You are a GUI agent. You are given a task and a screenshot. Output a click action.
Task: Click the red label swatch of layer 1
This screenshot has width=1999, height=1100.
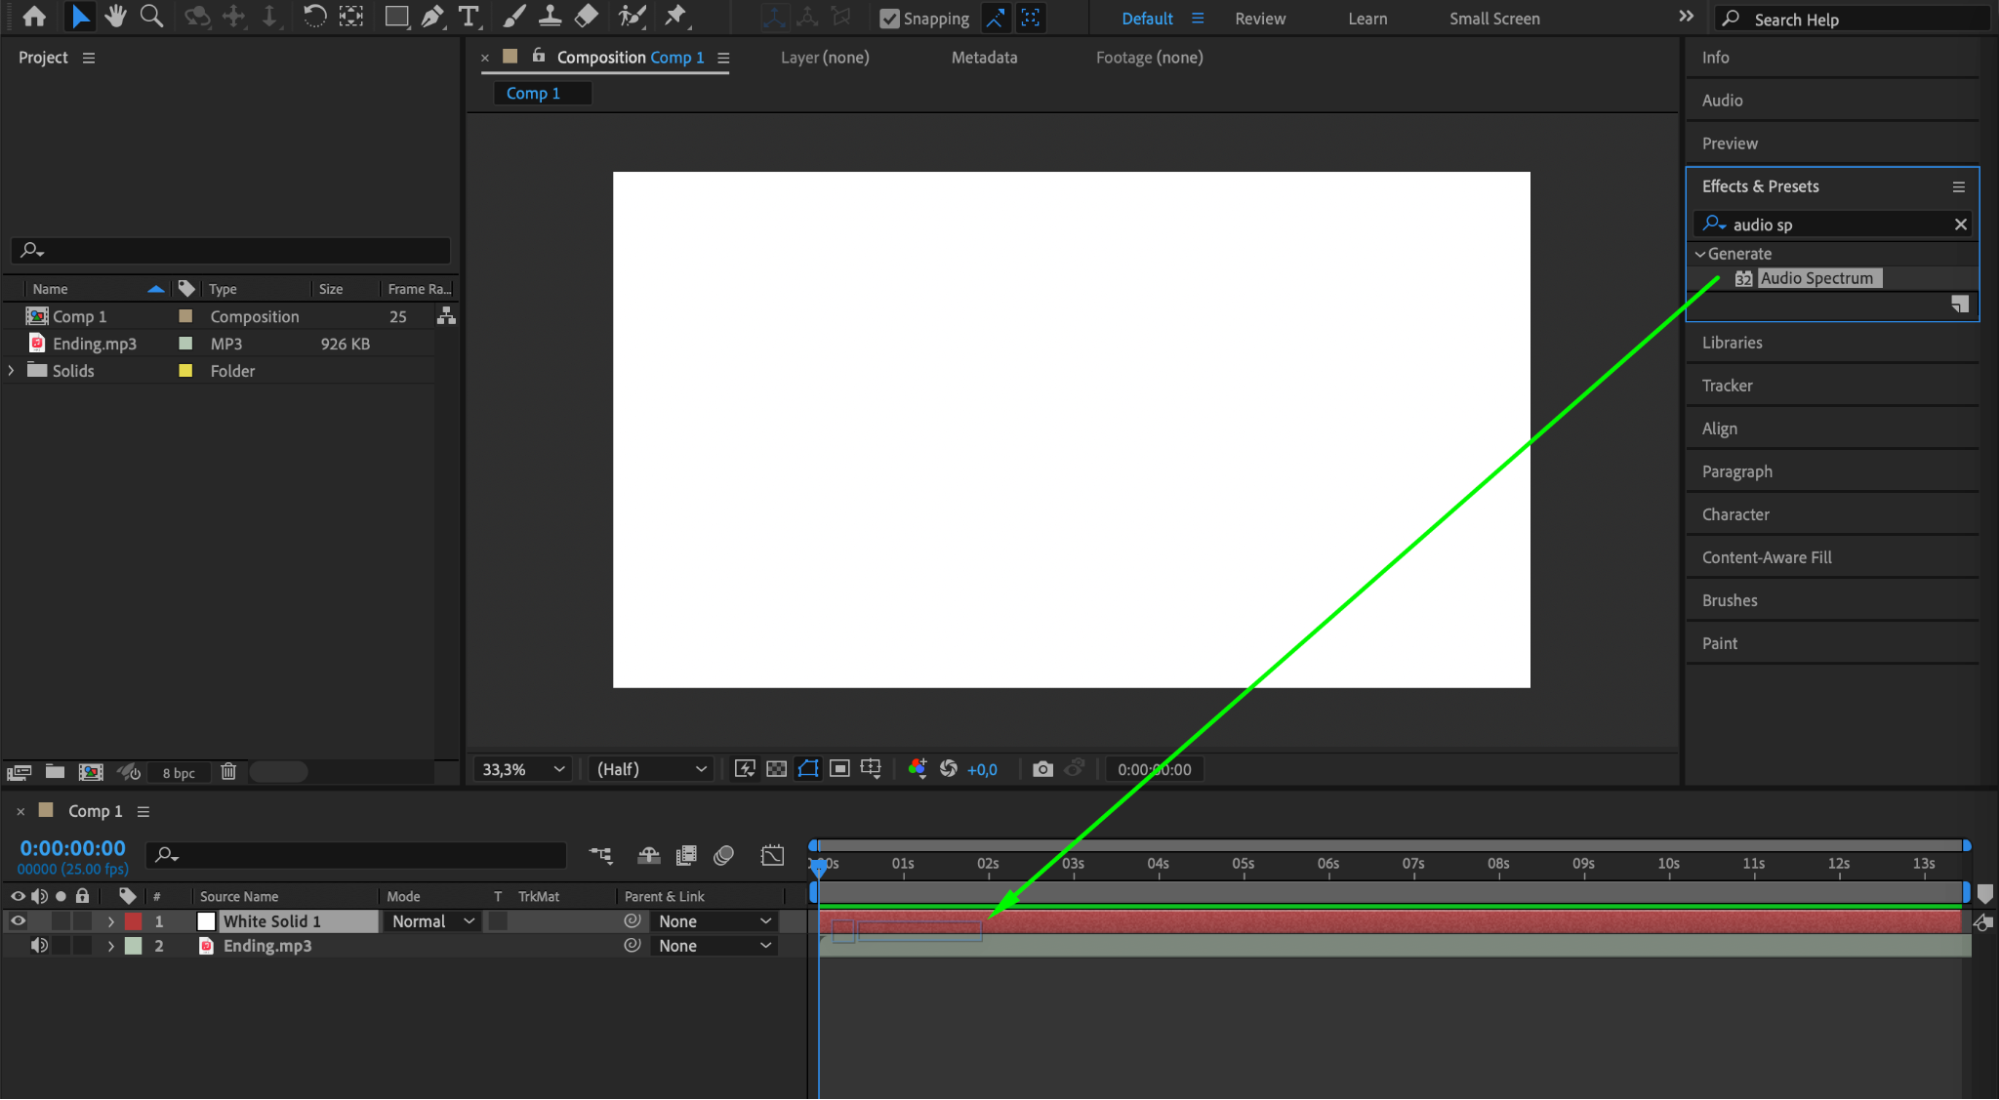pyautogui.click(x=133, y=921)
